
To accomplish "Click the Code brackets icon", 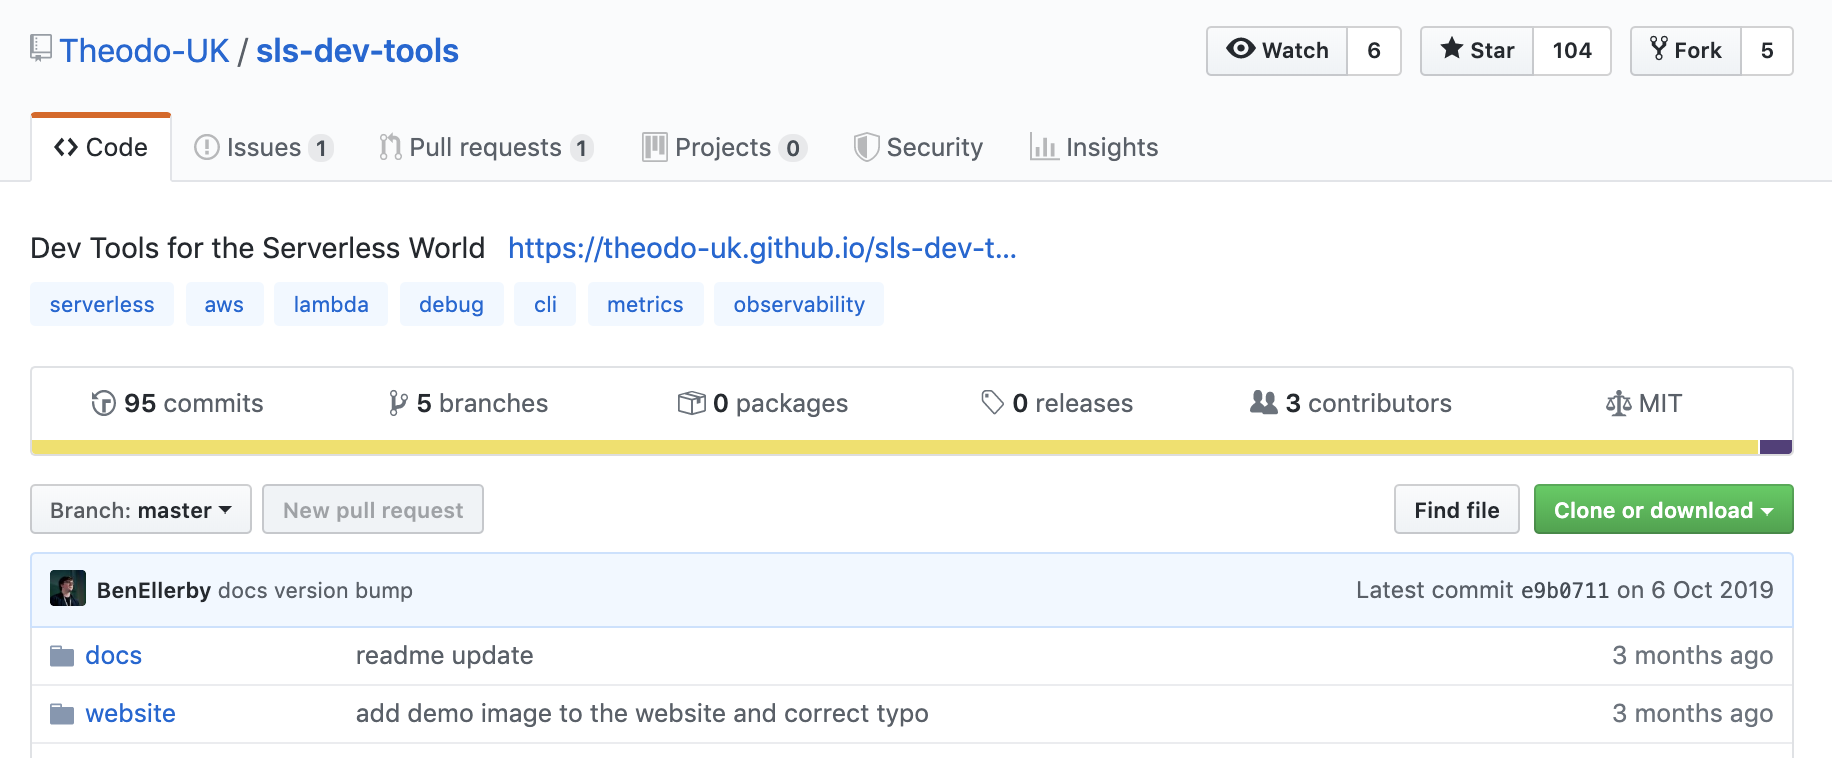I will tap(66, 148).
